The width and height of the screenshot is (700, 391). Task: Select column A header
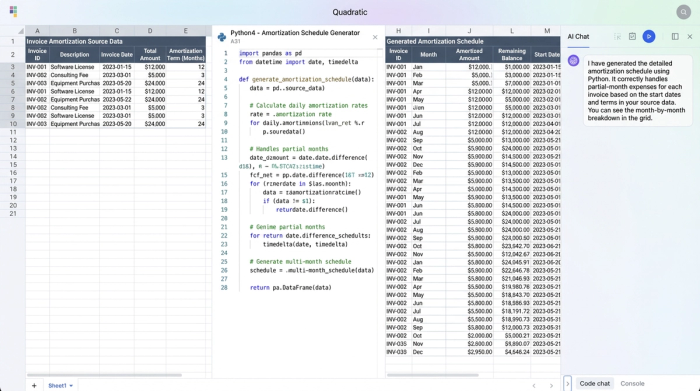pos(37,31)
